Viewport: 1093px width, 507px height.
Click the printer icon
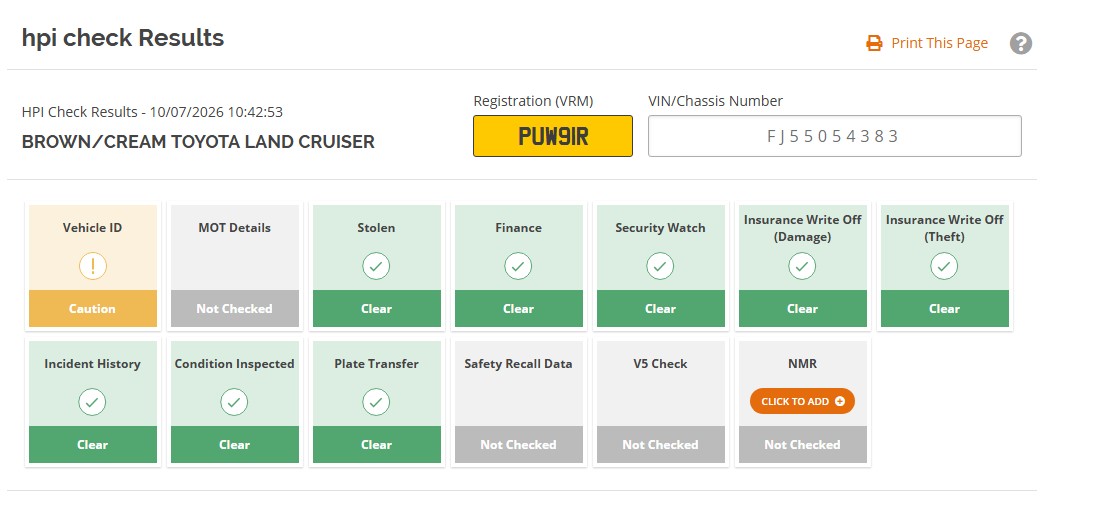873,43
